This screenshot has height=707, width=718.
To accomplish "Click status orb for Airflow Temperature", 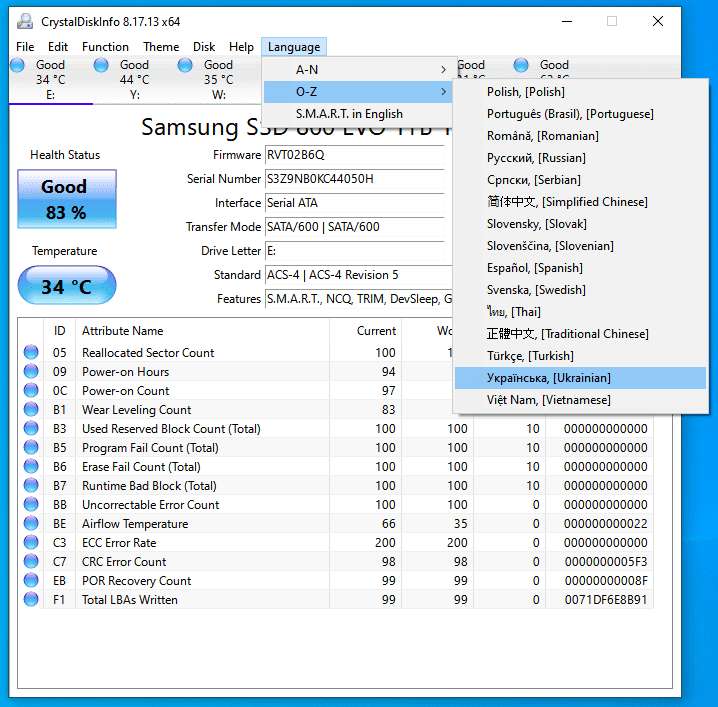I will [31, 523].
